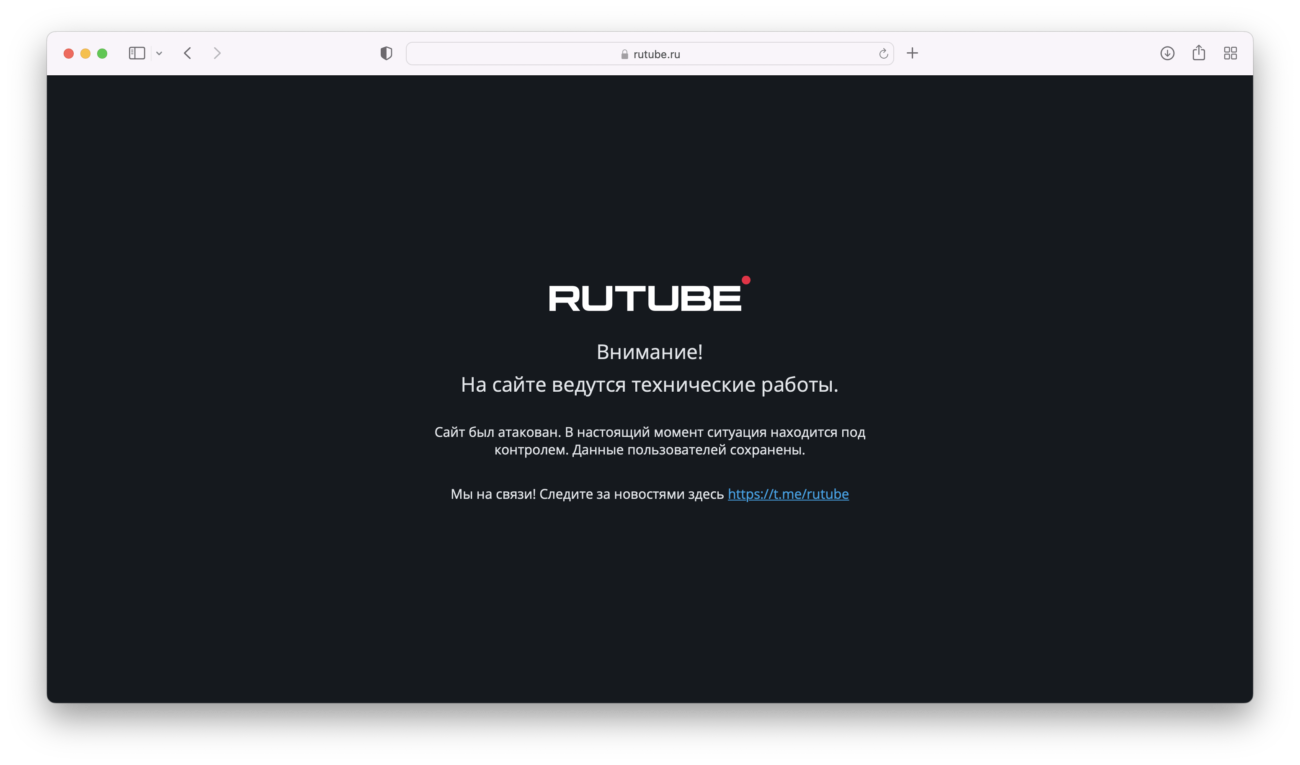Click the green zoom window control

[x=100, y=52]
